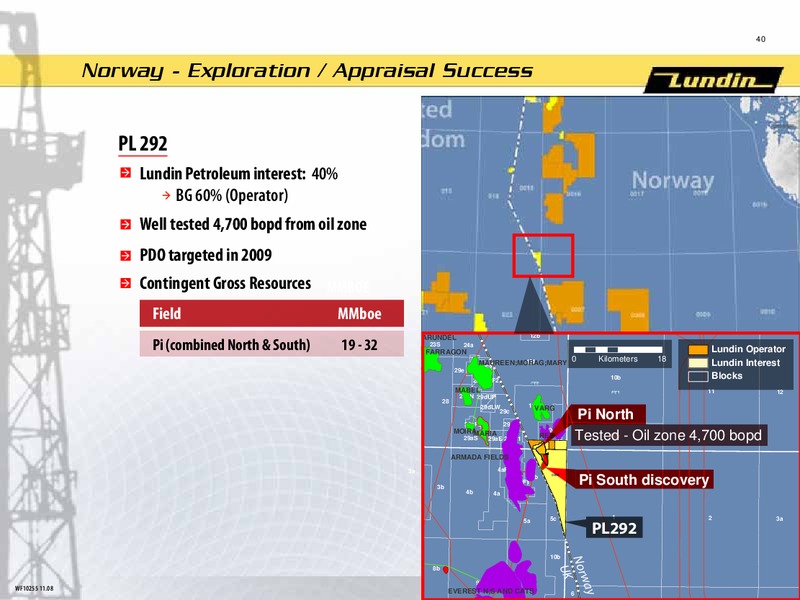Click the 'Pi (combined North & South)' cell

tap(231, 345)
